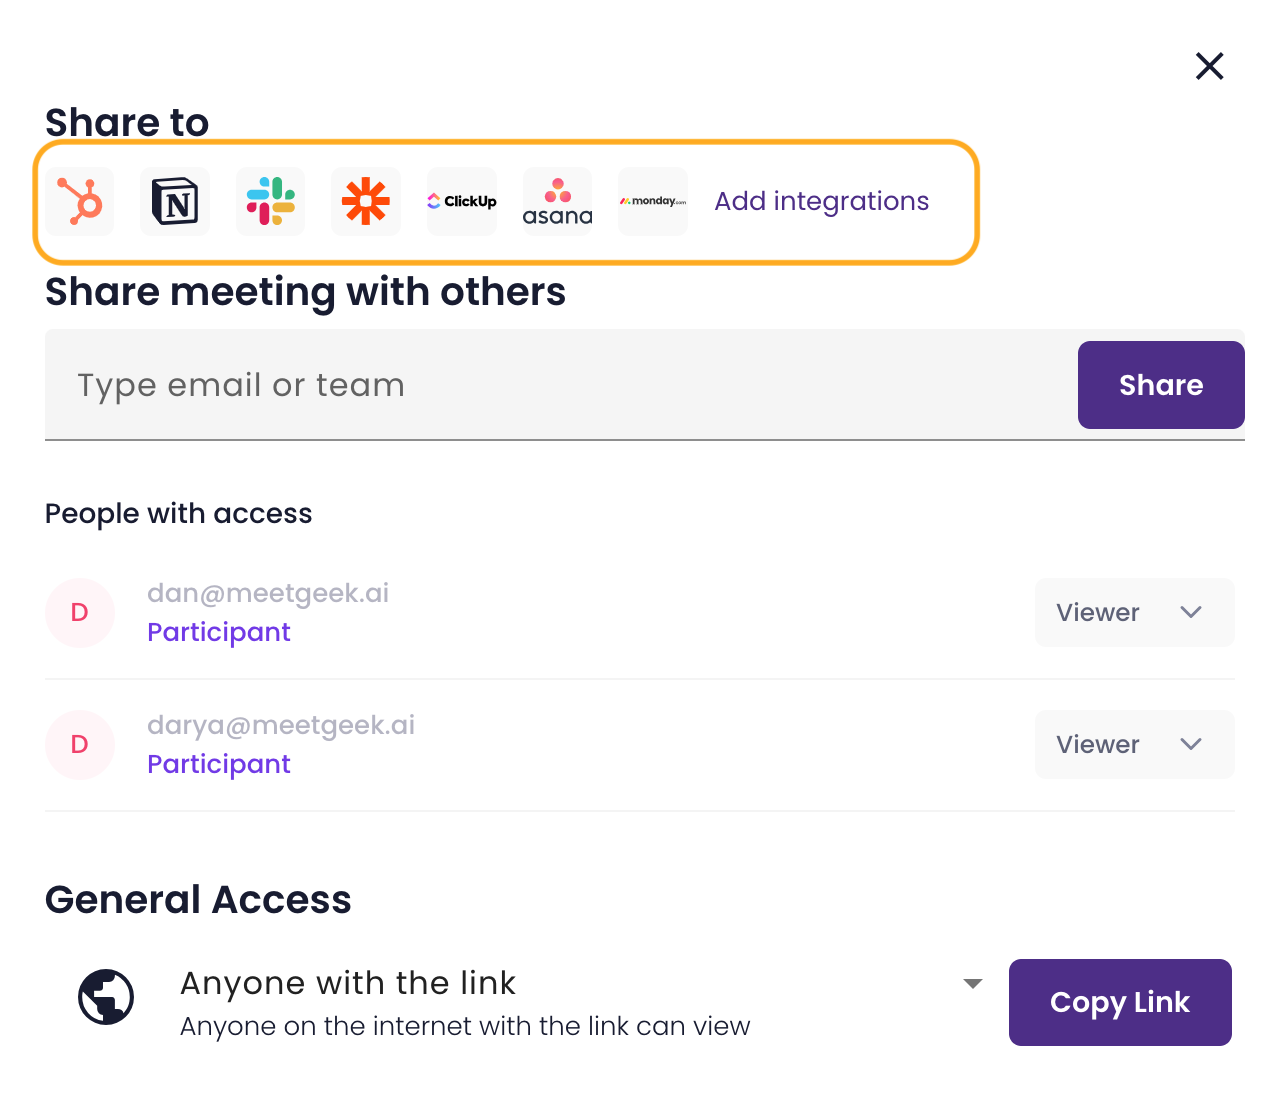Click Participant label under darya@meetgeek.ai
This screenshot has width=1284, height=1094.
tap(219, 764)
